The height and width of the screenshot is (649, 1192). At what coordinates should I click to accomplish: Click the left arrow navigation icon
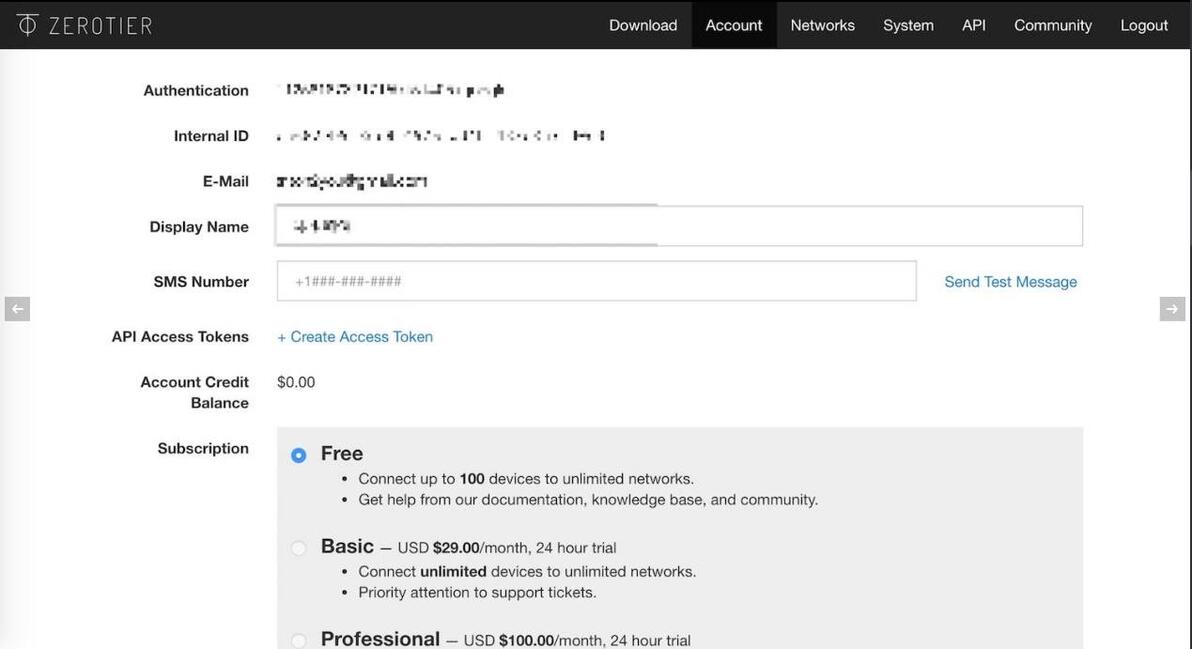pos(17,309)
